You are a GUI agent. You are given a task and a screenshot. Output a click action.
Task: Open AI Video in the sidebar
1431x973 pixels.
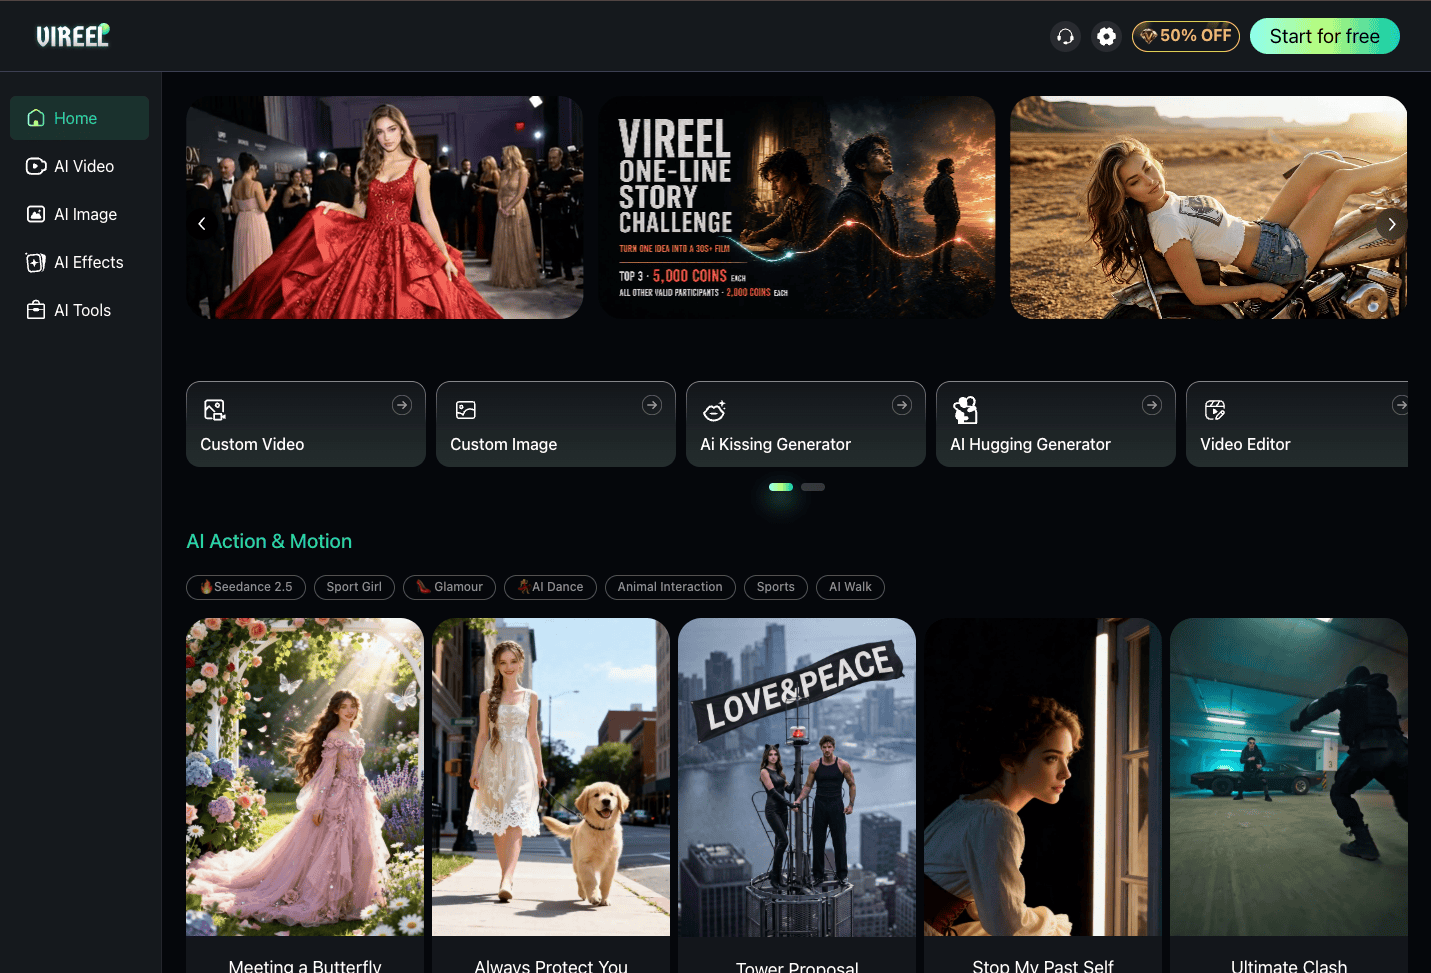(x=79, y=166)
